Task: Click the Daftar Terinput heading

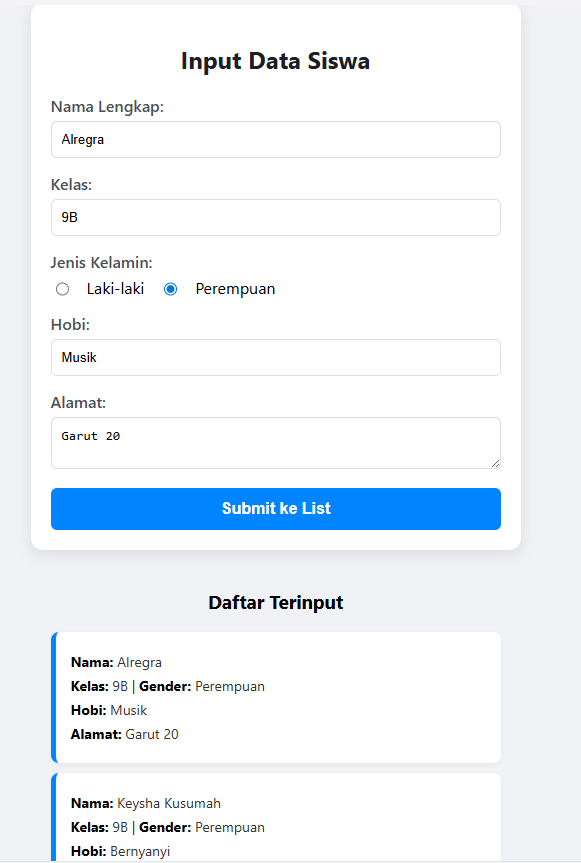Action: coord(276,603)
